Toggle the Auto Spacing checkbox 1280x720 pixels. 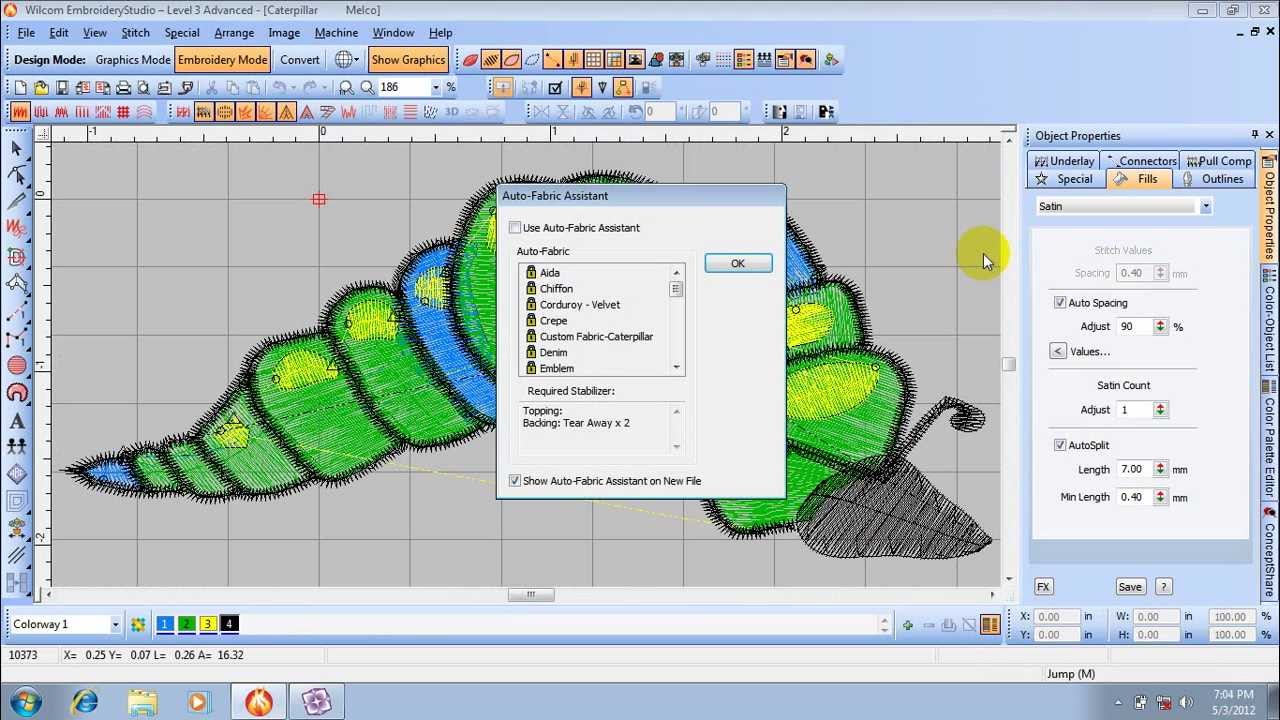(x=1060, y=303)
